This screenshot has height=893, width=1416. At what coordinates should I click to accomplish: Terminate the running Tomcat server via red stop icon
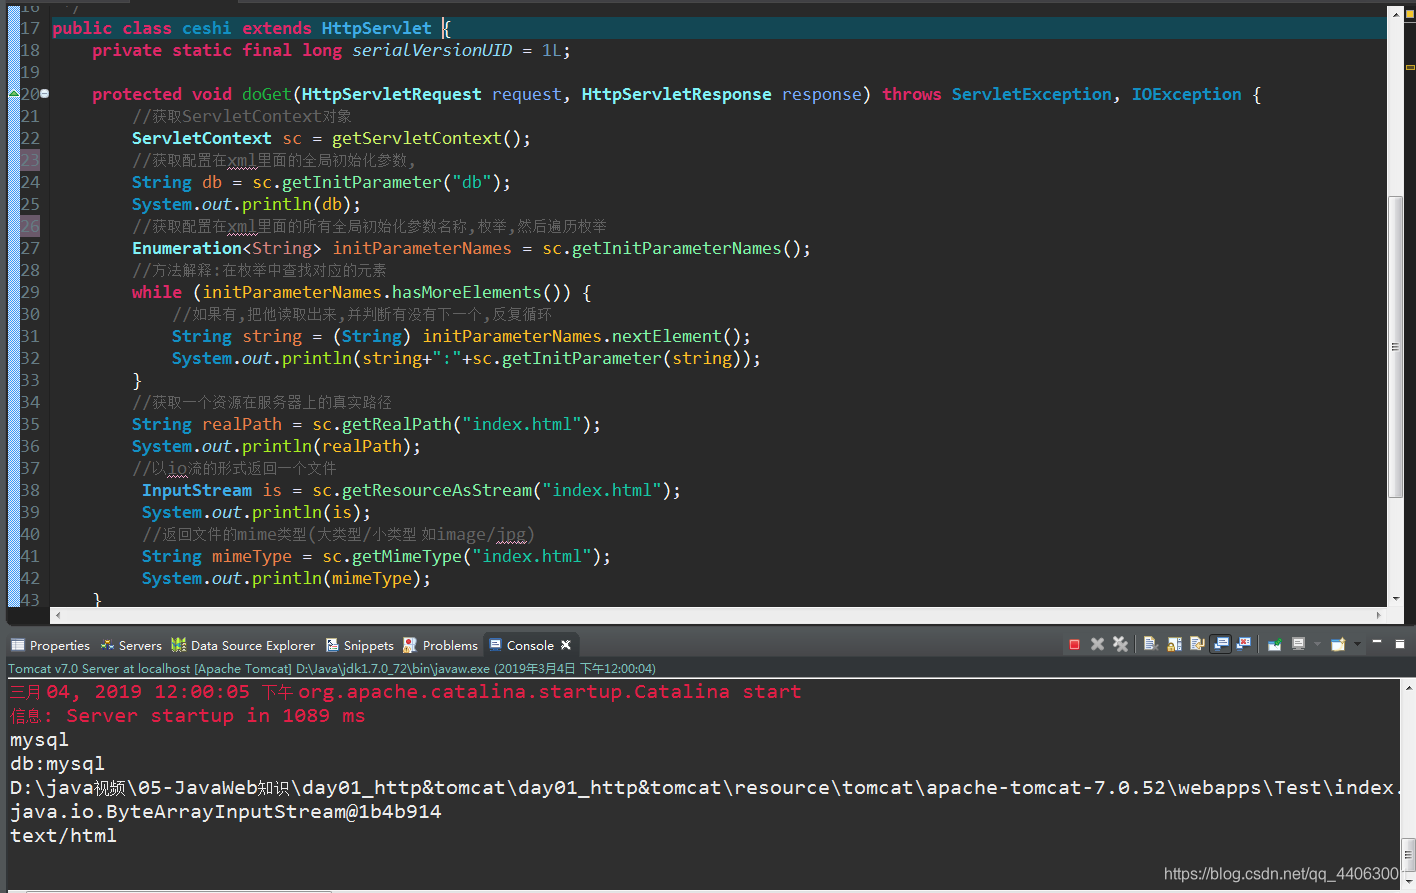(x=1074, y=644)
